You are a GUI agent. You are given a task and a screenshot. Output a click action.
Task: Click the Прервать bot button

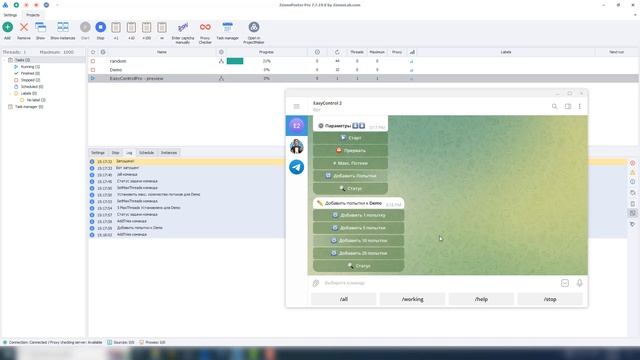click(350, 151)
